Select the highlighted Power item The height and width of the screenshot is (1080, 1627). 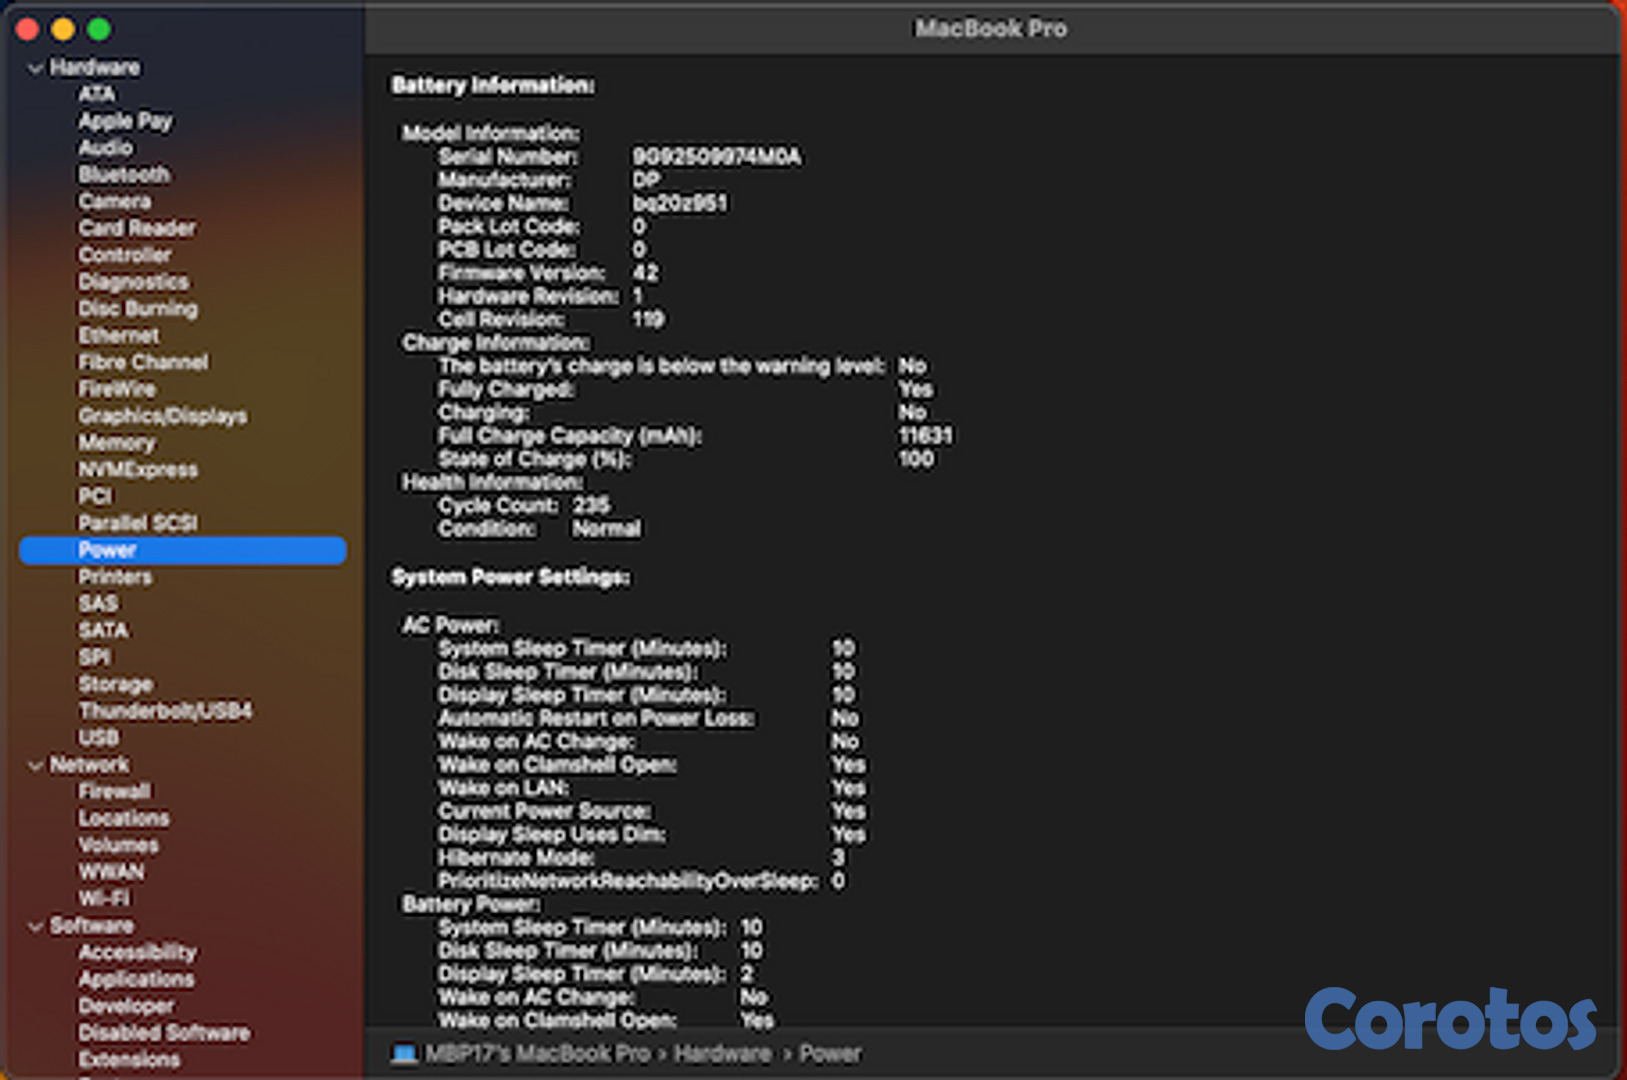click(107, 550)
